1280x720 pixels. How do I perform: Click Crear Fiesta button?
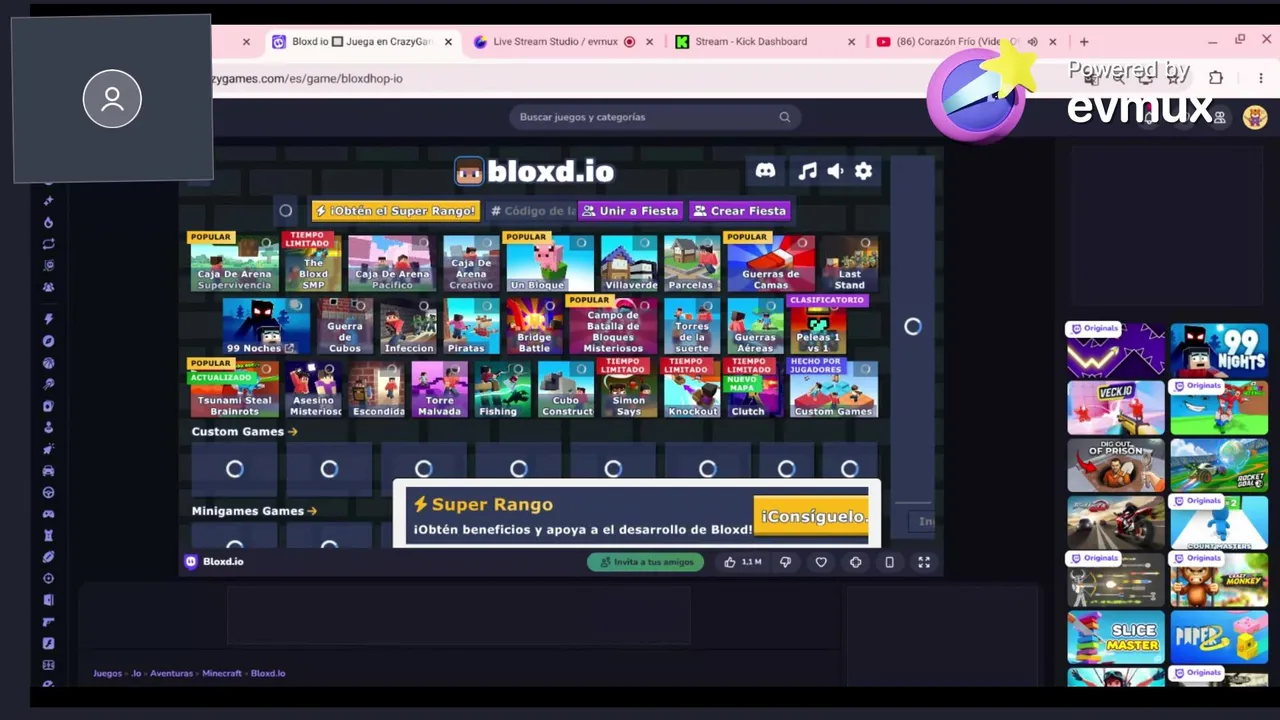tap(740, 211)
